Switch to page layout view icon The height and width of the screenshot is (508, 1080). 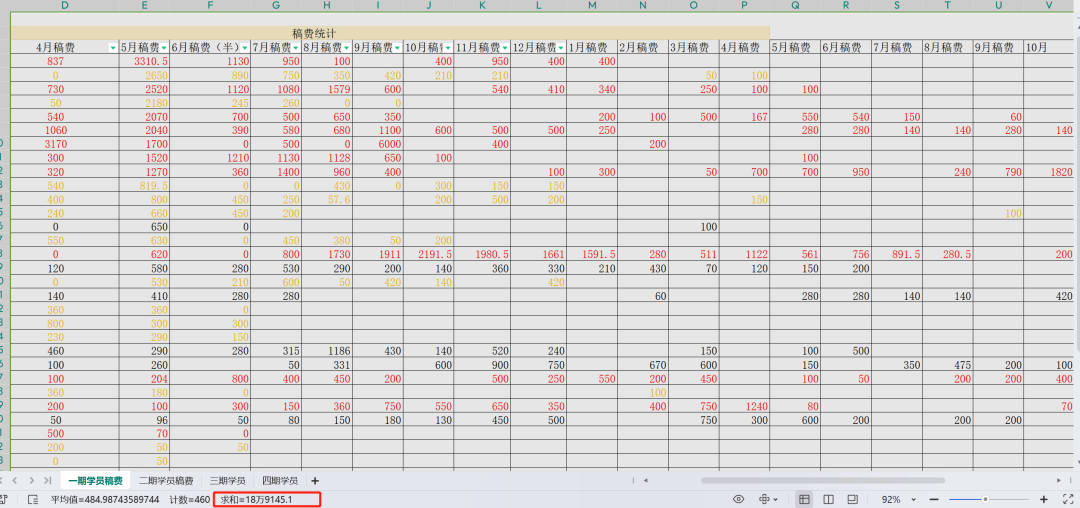[829, 499]
